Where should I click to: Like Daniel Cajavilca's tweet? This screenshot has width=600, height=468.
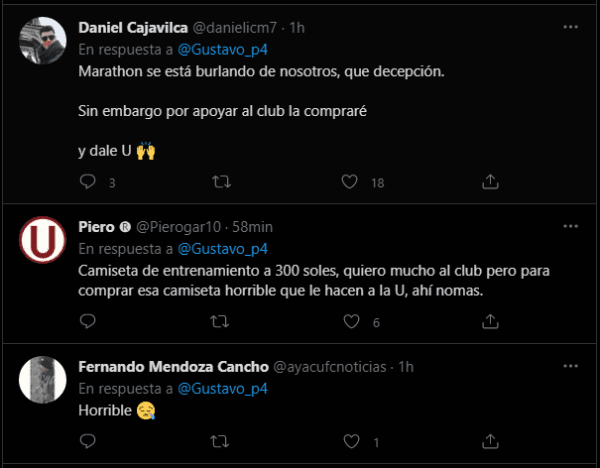click(x=350, y=182)
